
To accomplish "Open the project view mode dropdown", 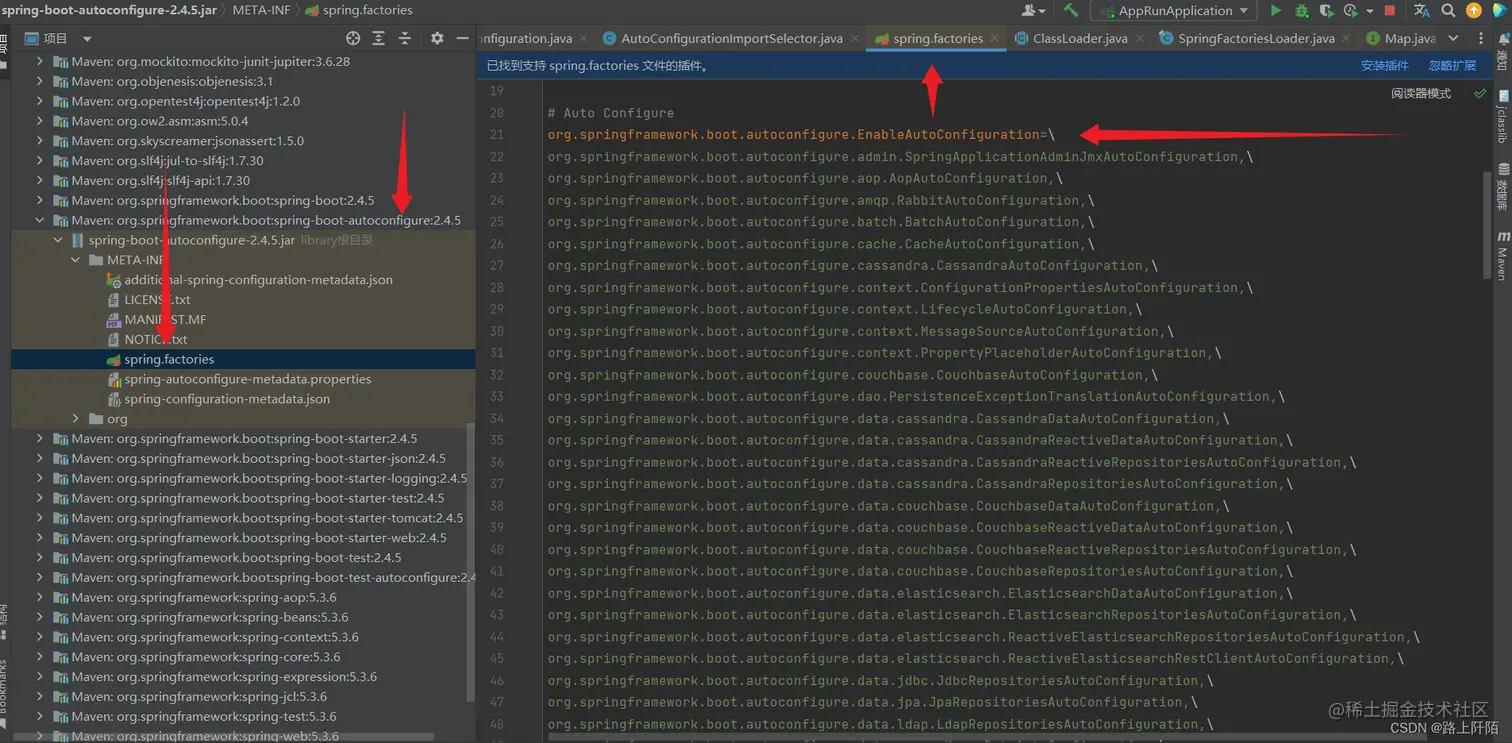I will [87, 38].
